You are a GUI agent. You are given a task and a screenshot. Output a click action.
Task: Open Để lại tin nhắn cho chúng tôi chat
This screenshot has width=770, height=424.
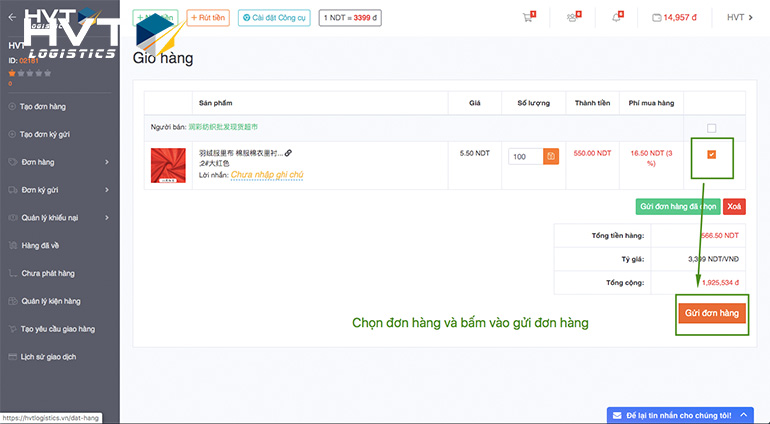click(680, 415)
